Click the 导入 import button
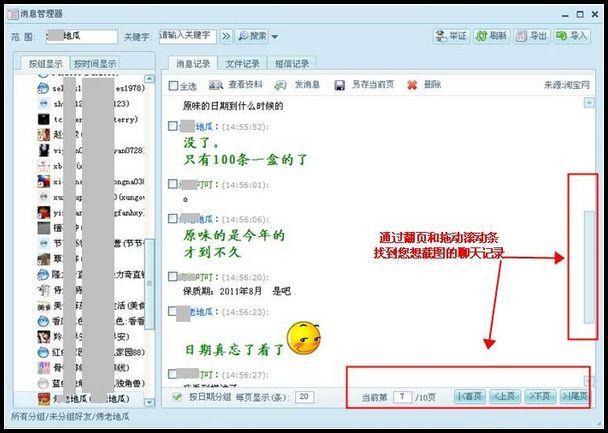 click(570, 36)
